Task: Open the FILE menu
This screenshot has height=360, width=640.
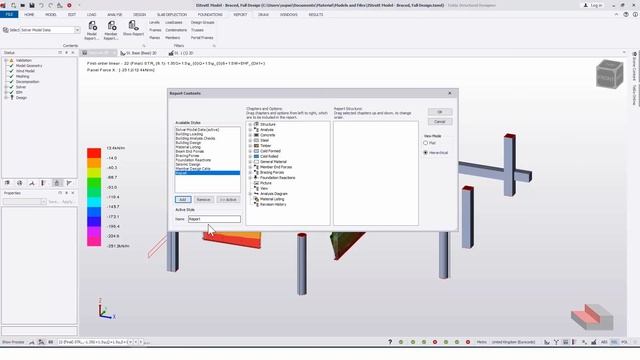Action: point(9,14)
